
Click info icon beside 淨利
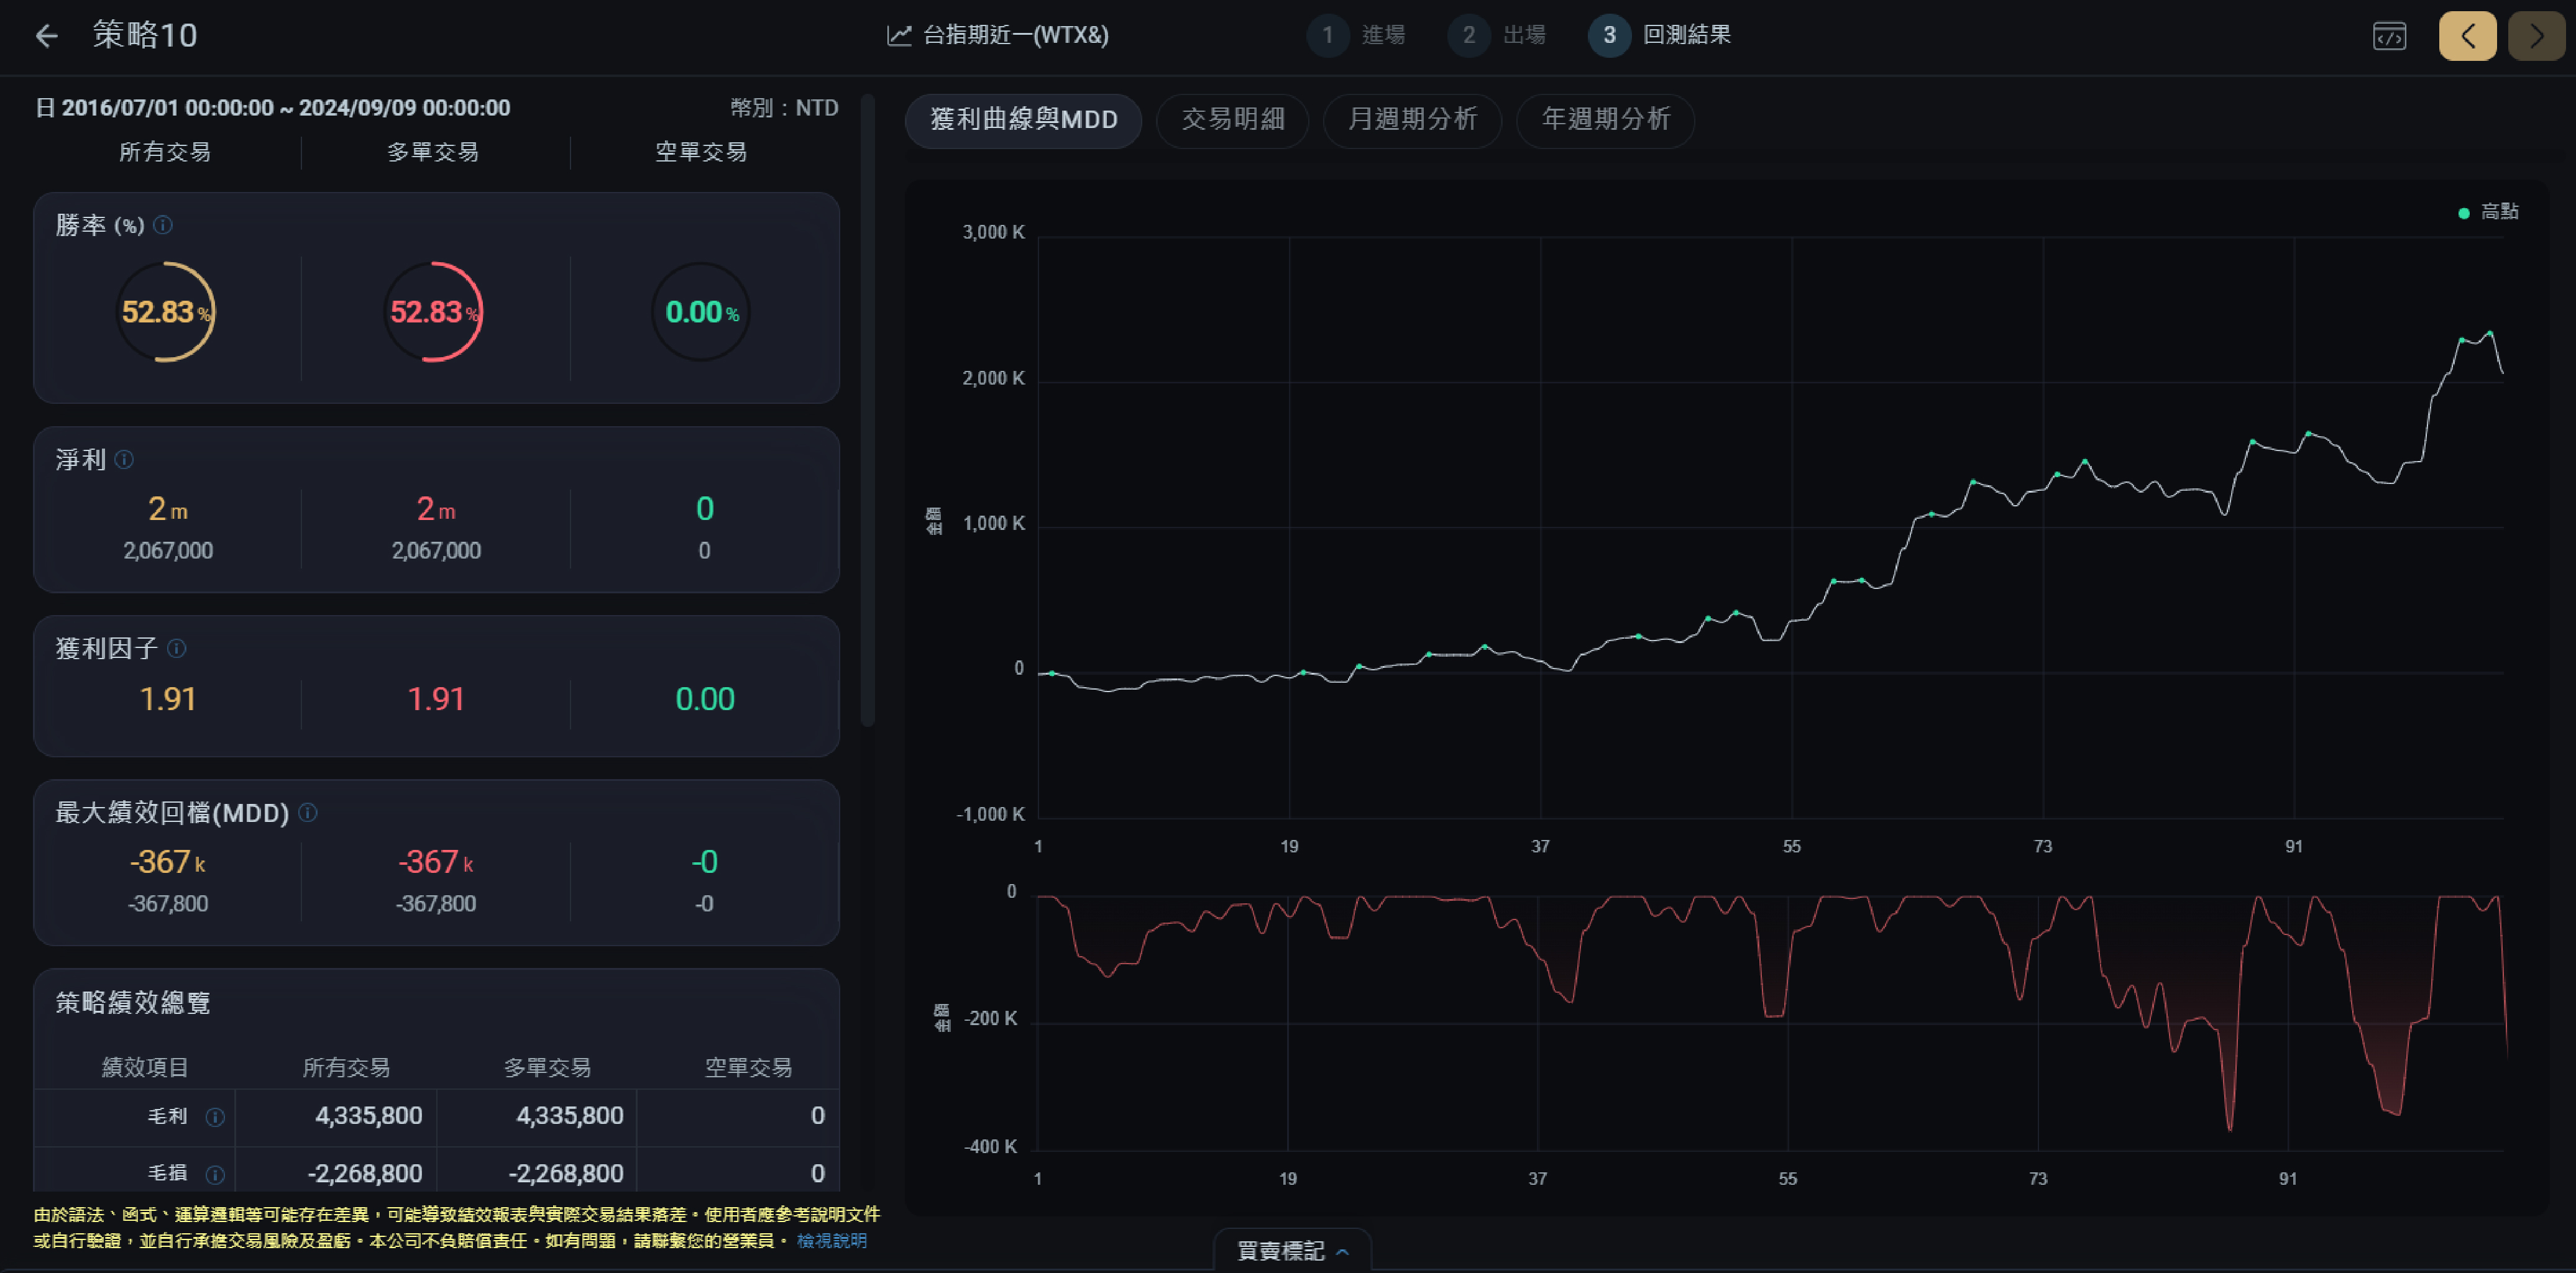coord(124,459)
